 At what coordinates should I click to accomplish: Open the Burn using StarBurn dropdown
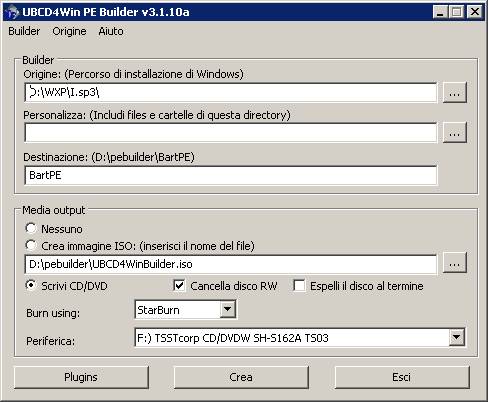click(x=228, y=309)
